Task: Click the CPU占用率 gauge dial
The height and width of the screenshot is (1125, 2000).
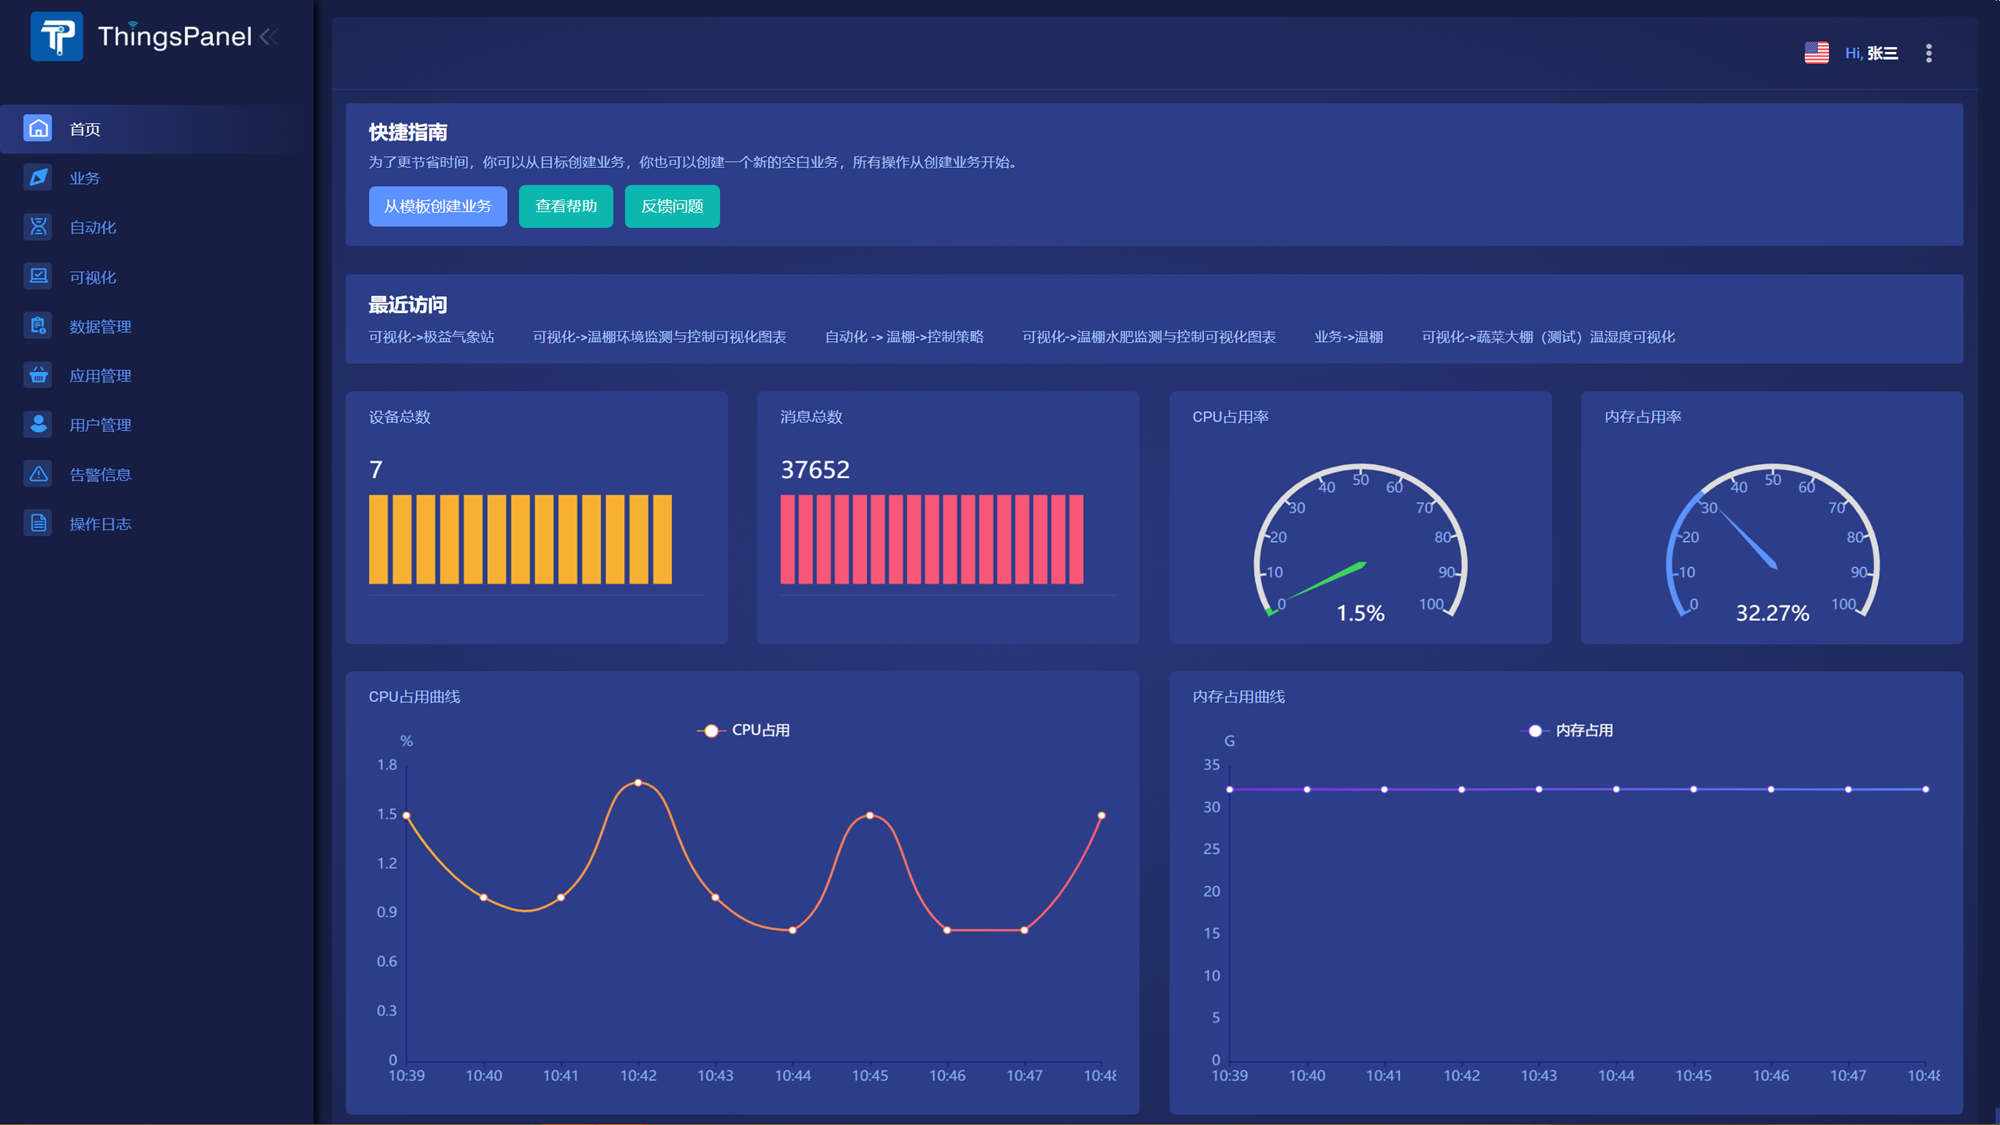Action: [1360, 545]
